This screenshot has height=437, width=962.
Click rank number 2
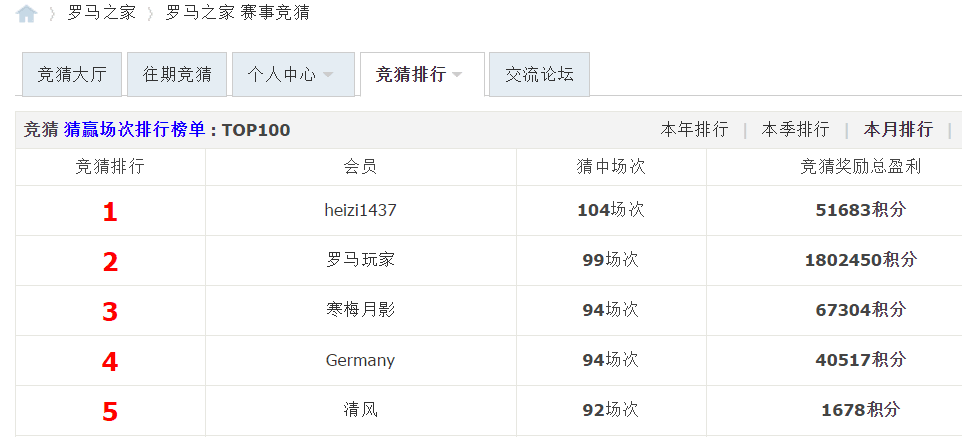point(110,262)
